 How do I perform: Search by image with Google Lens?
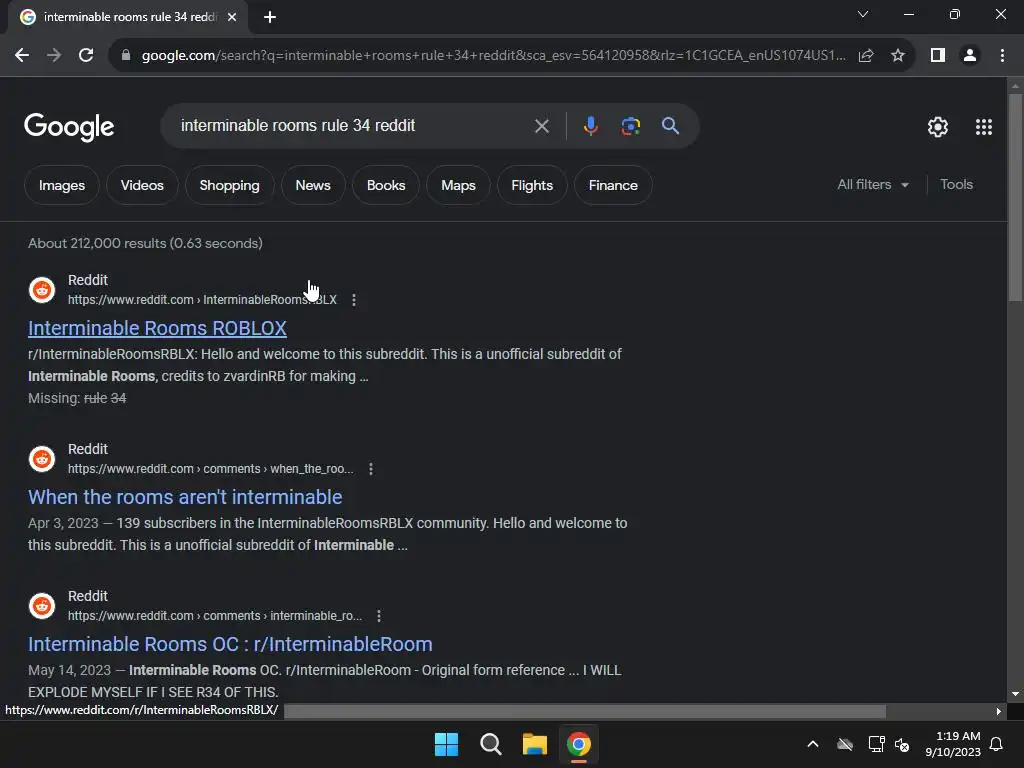(630, 126)
